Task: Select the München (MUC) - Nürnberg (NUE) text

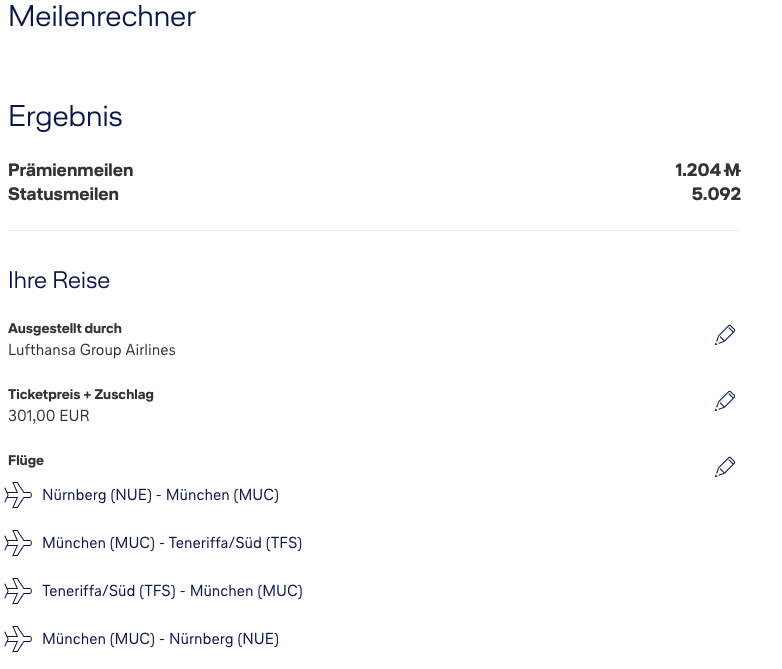Action: coord(160,639)
